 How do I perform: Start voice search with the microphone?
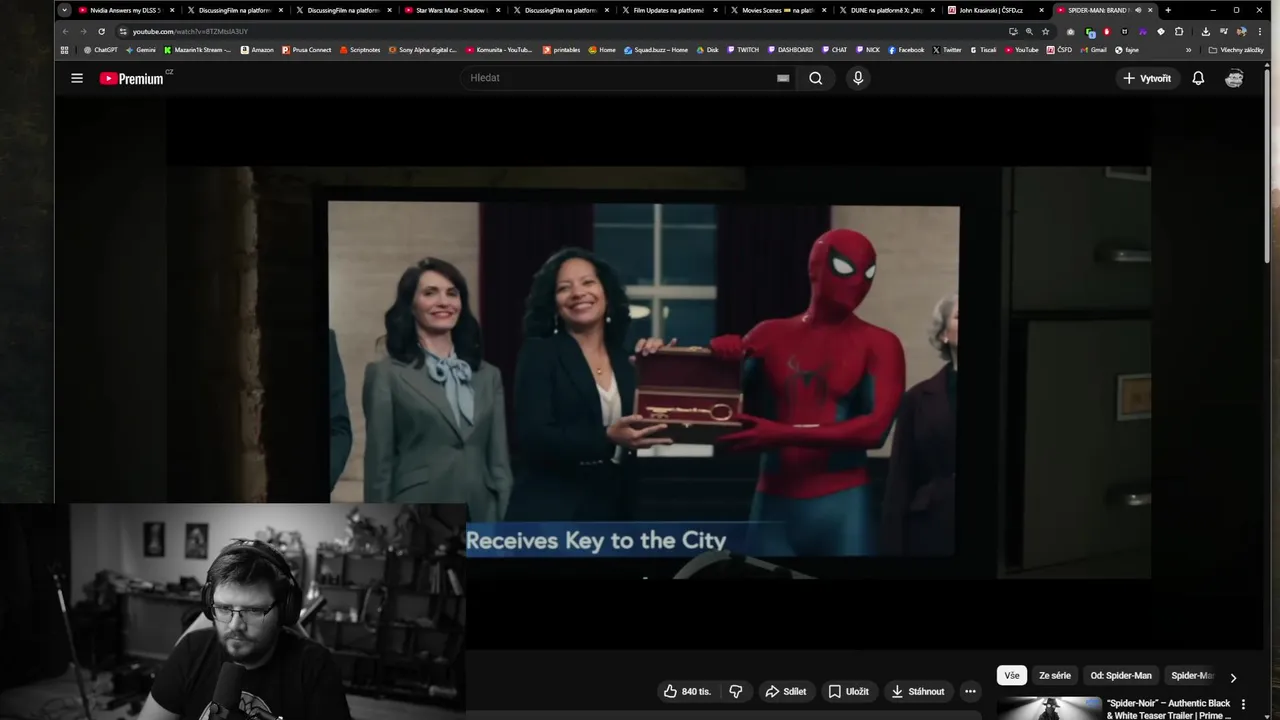(858, 78)
